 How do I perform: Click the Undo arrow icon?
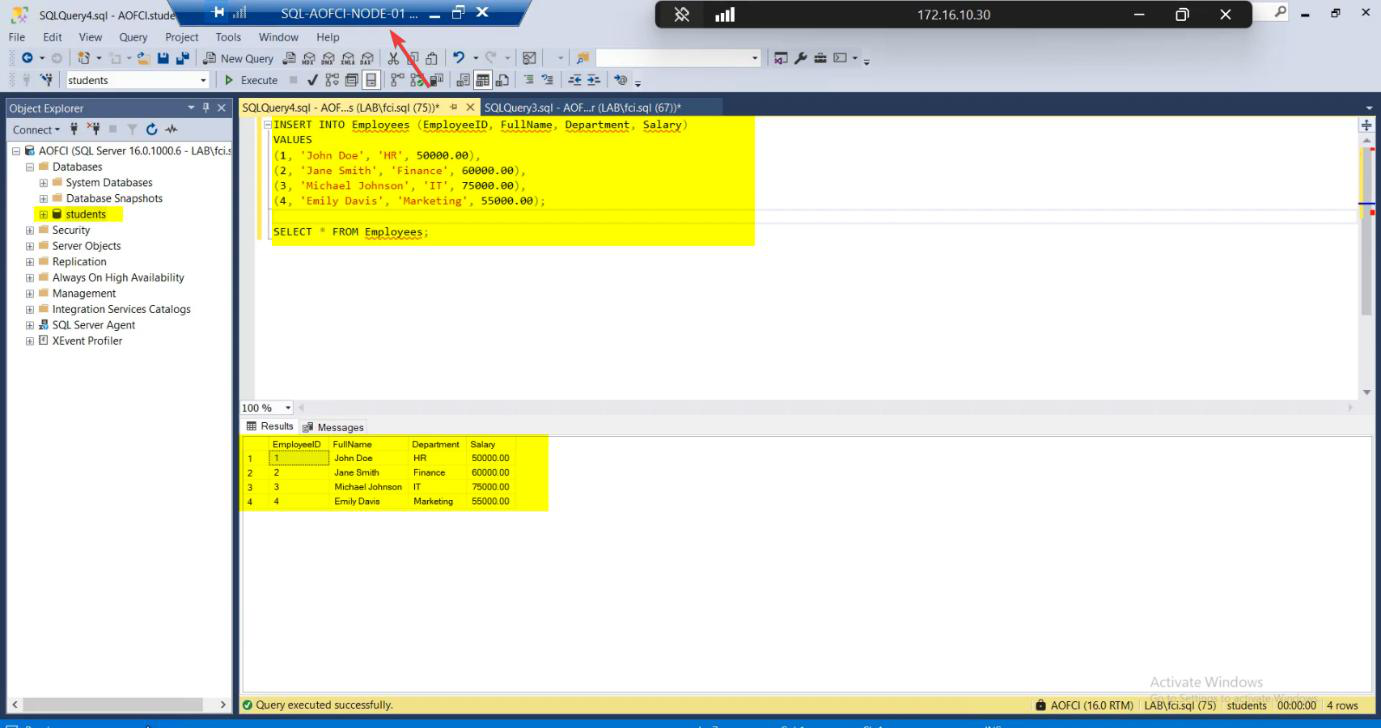click(x=458, y=58)
